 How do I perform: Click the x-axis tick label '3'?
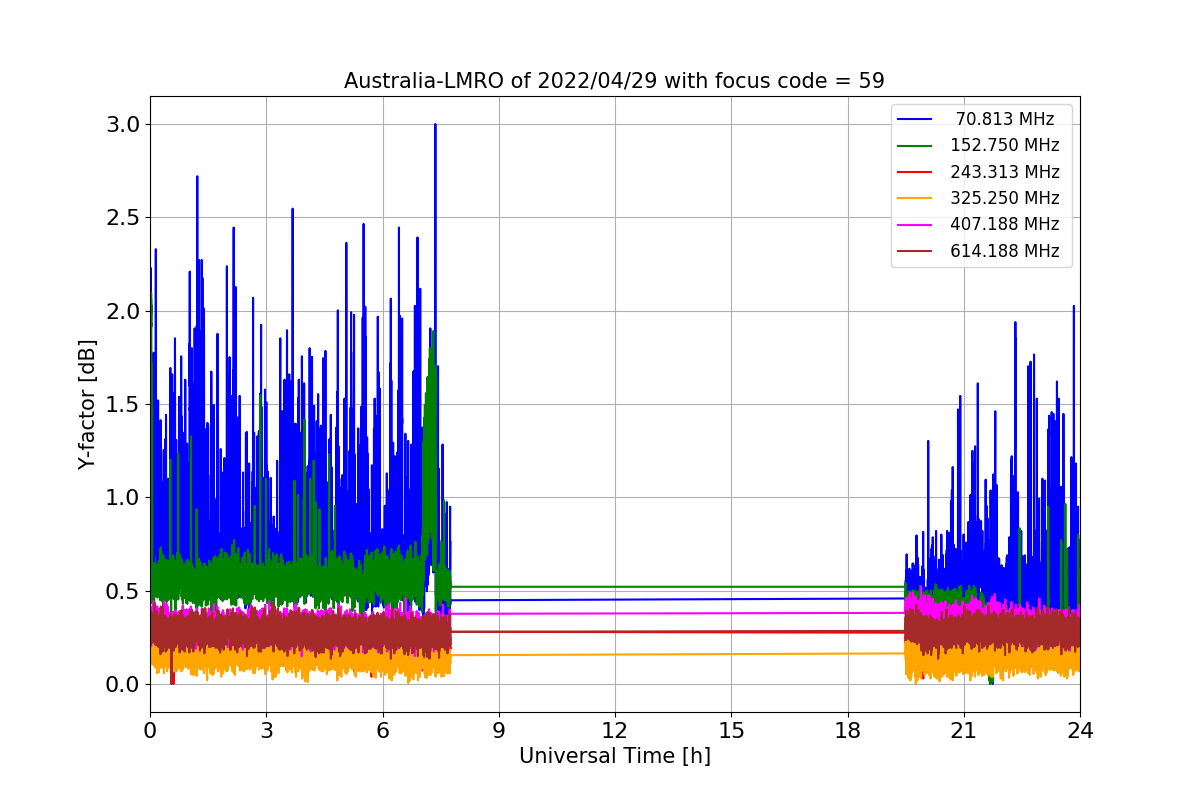click(x=266, y=729)
